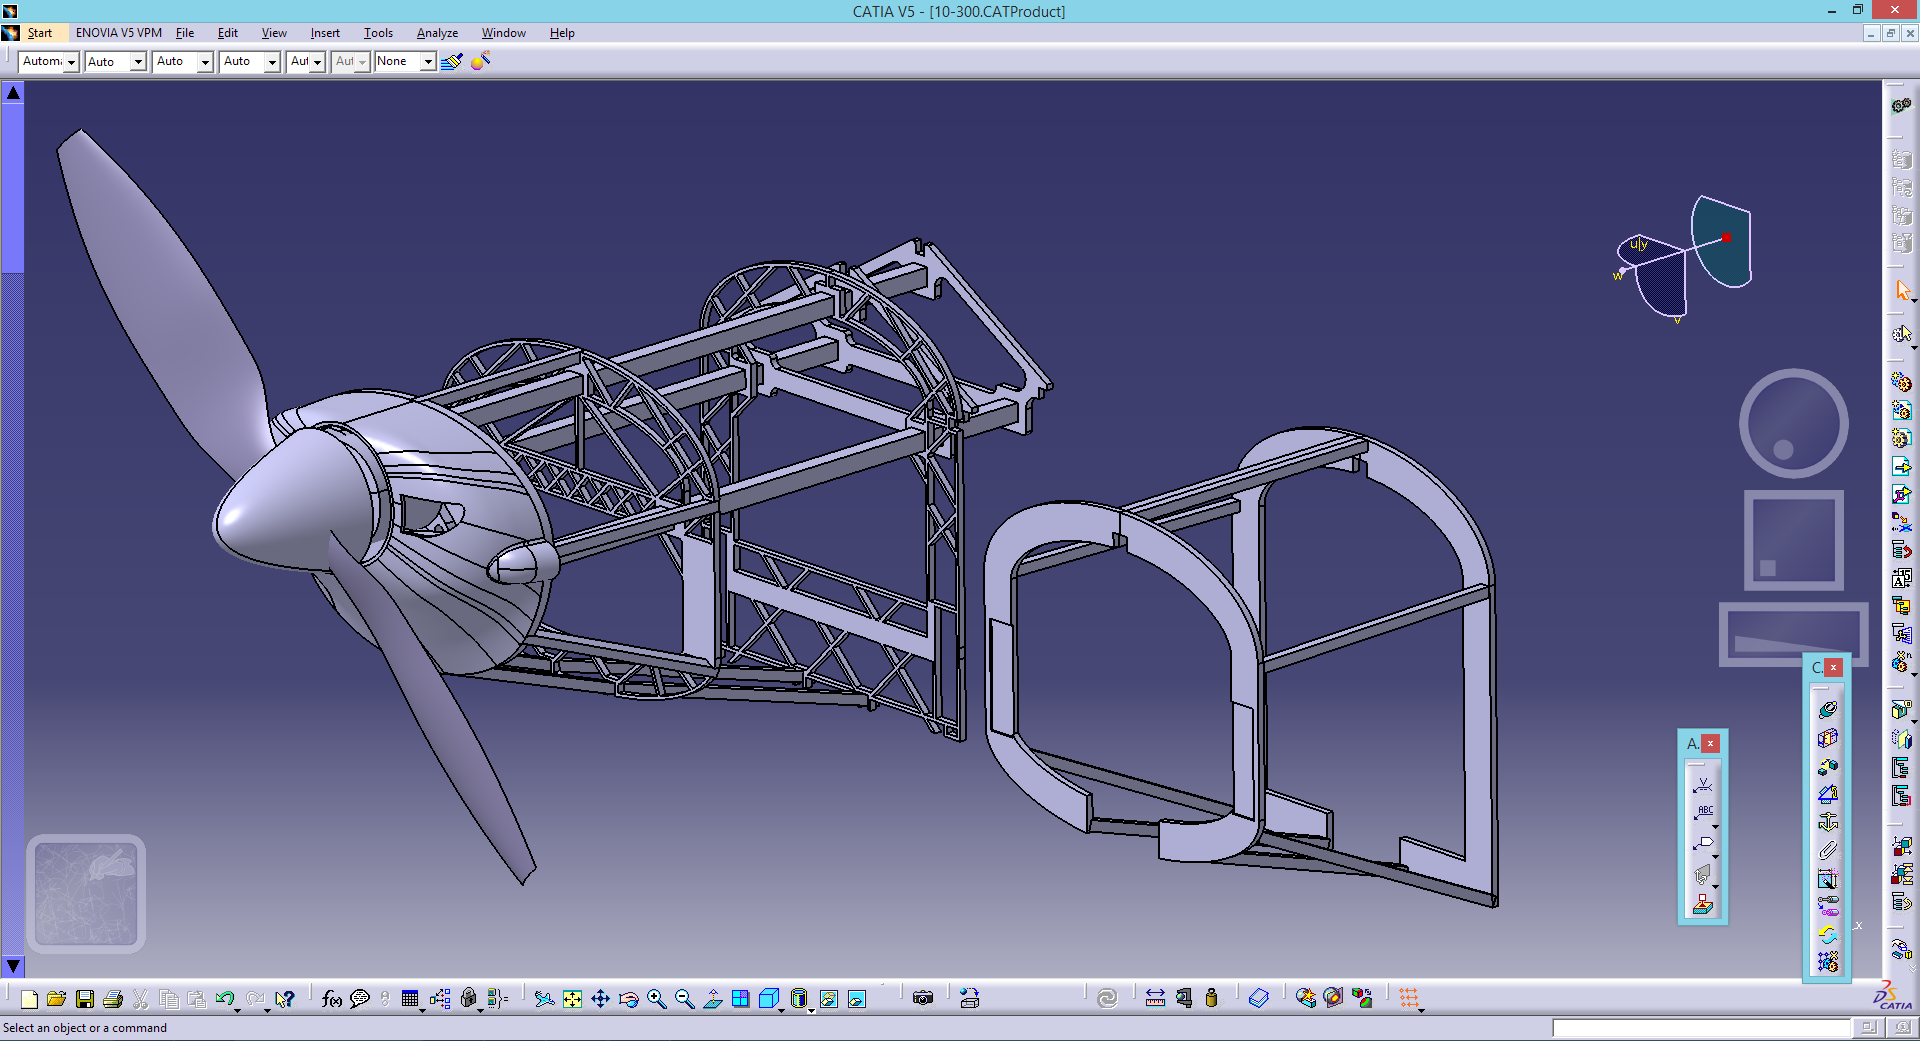
Task: Activate the What's This help pointer
Action: point(285,998)
